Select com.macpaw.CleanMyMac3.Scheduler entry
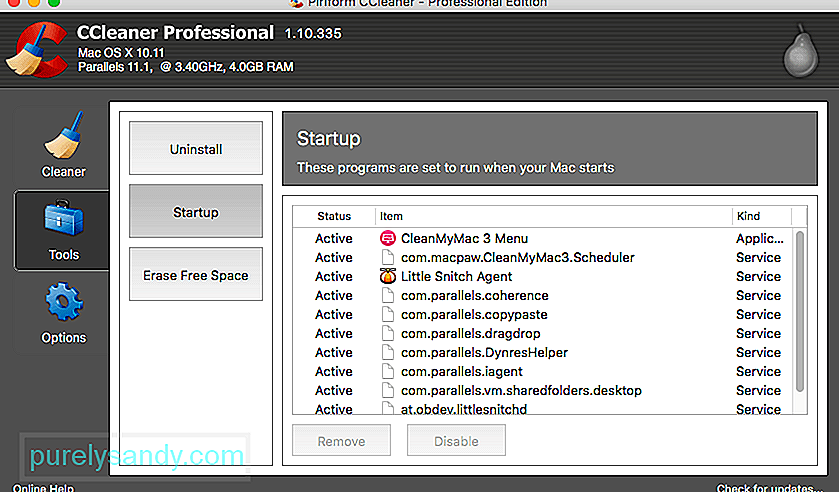This screenshot has height=492, width=839. [x=543, y=258]
